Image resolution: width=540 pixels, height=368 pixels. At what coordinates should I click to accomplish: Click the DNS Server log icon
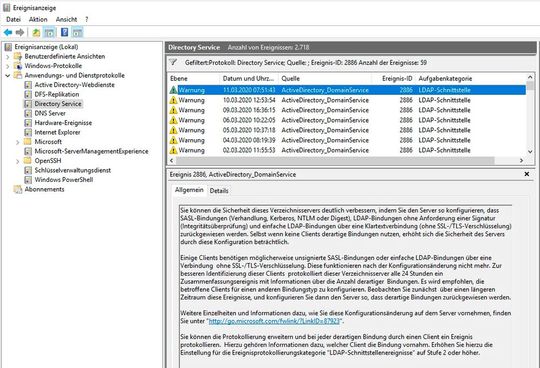(28, 113)
